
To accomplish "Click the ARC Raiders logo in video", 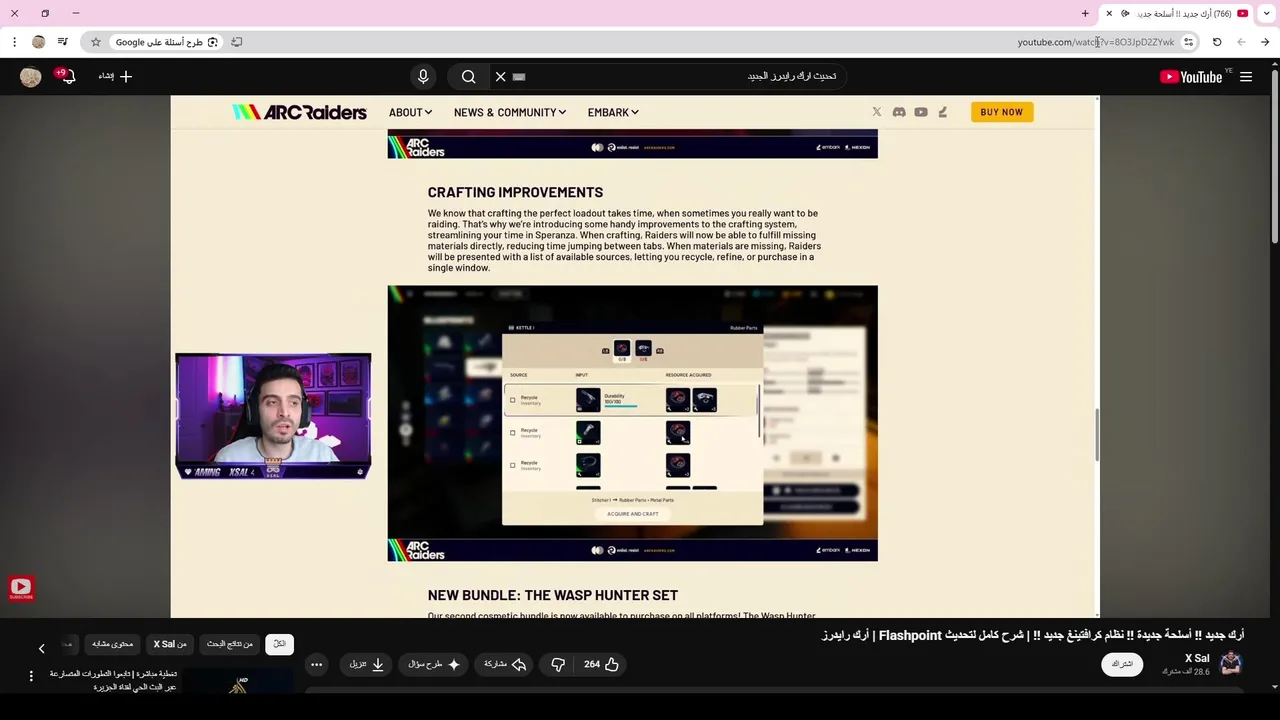I will point(300,112).
